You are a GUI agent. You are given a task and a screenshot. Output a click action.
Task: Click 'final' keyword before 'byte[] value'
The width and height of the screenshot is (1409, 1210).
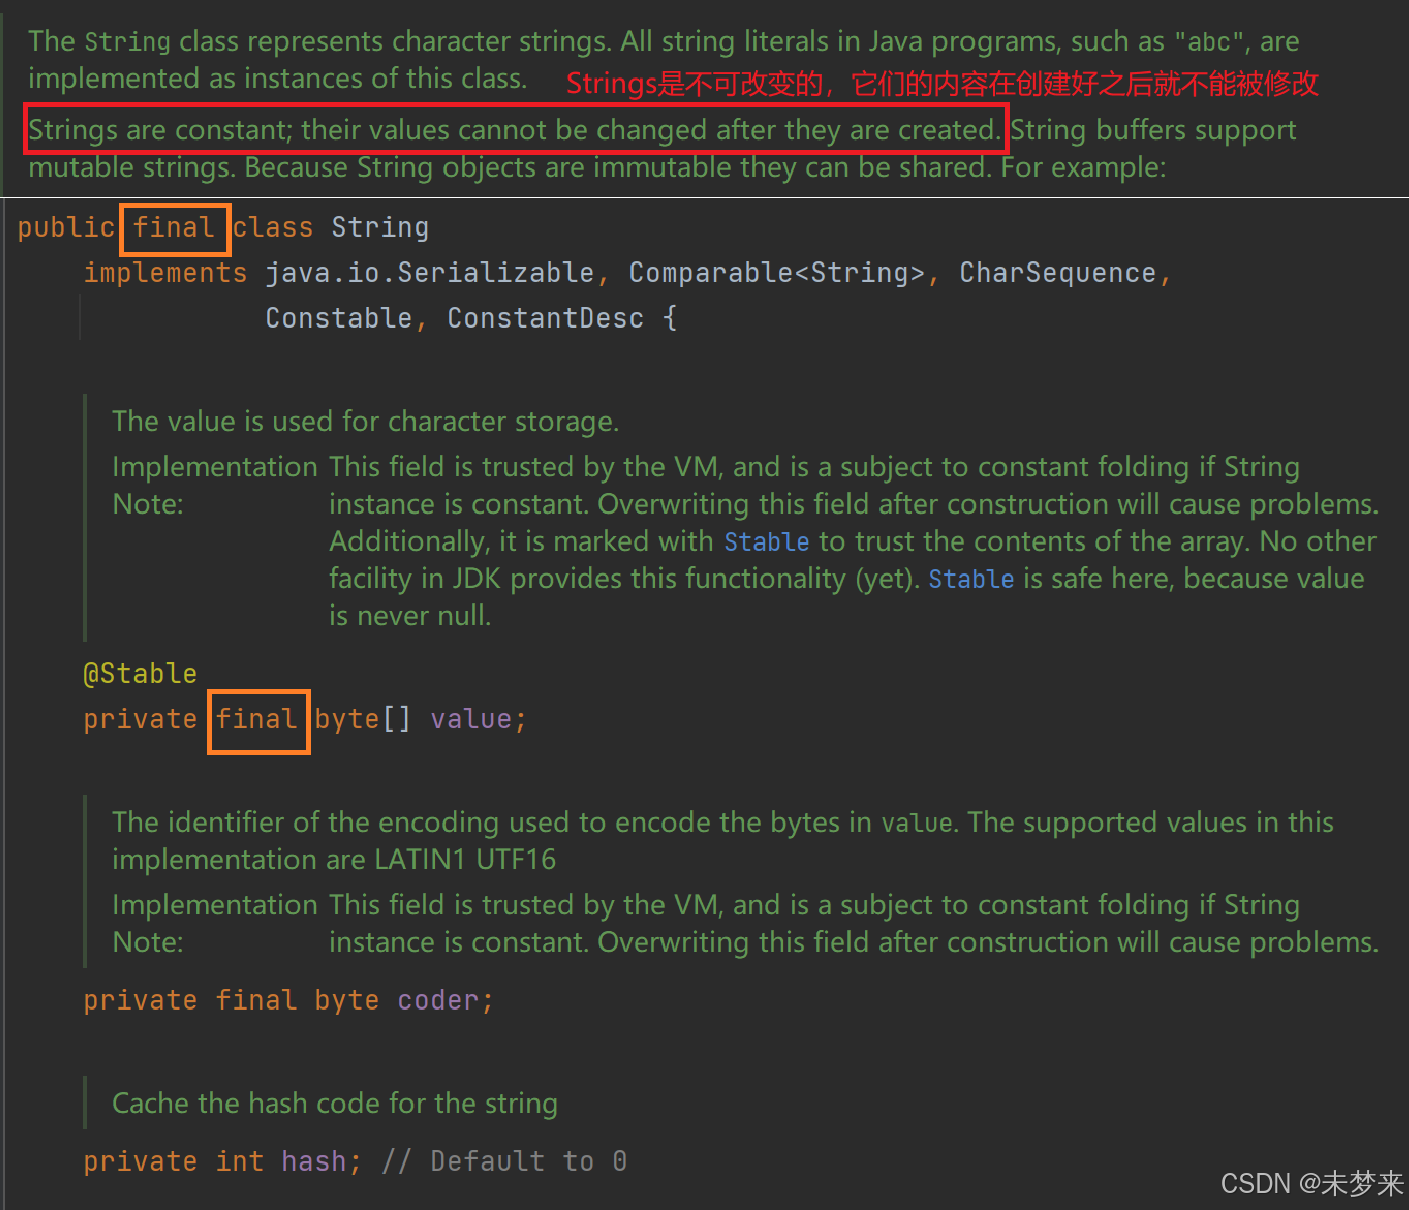pyautogui.click(x=257, y=719)
